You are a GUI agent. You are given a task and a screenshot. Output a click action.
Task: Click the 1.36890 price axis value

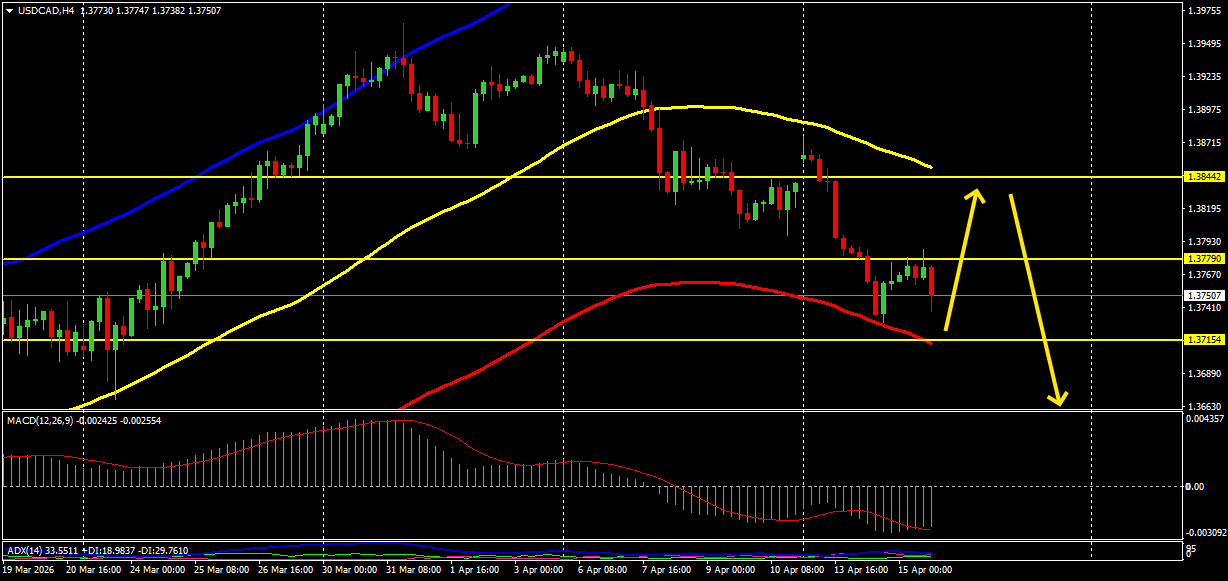pos(1204,374)
